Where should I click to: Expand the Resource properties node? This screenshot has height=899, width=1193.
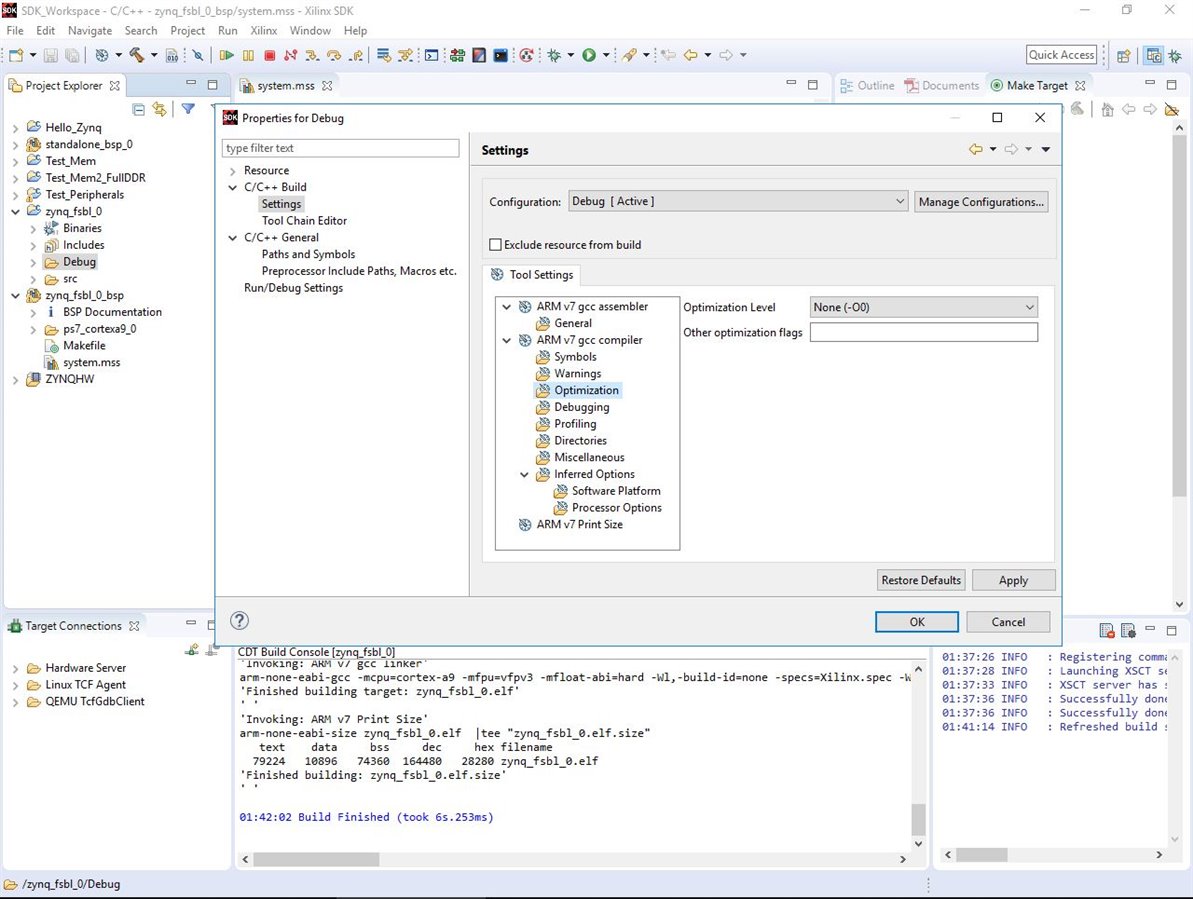(x=233, y=171)
